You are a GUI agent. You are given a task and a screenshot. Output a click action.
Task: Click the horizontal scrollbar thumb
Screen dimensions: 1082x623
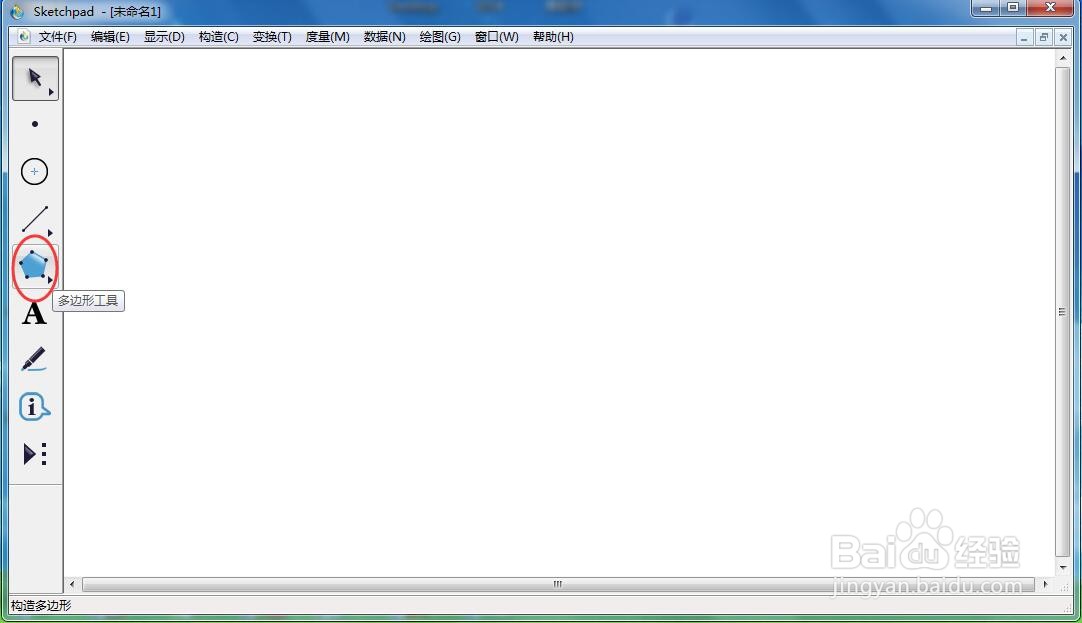[558, 584]
